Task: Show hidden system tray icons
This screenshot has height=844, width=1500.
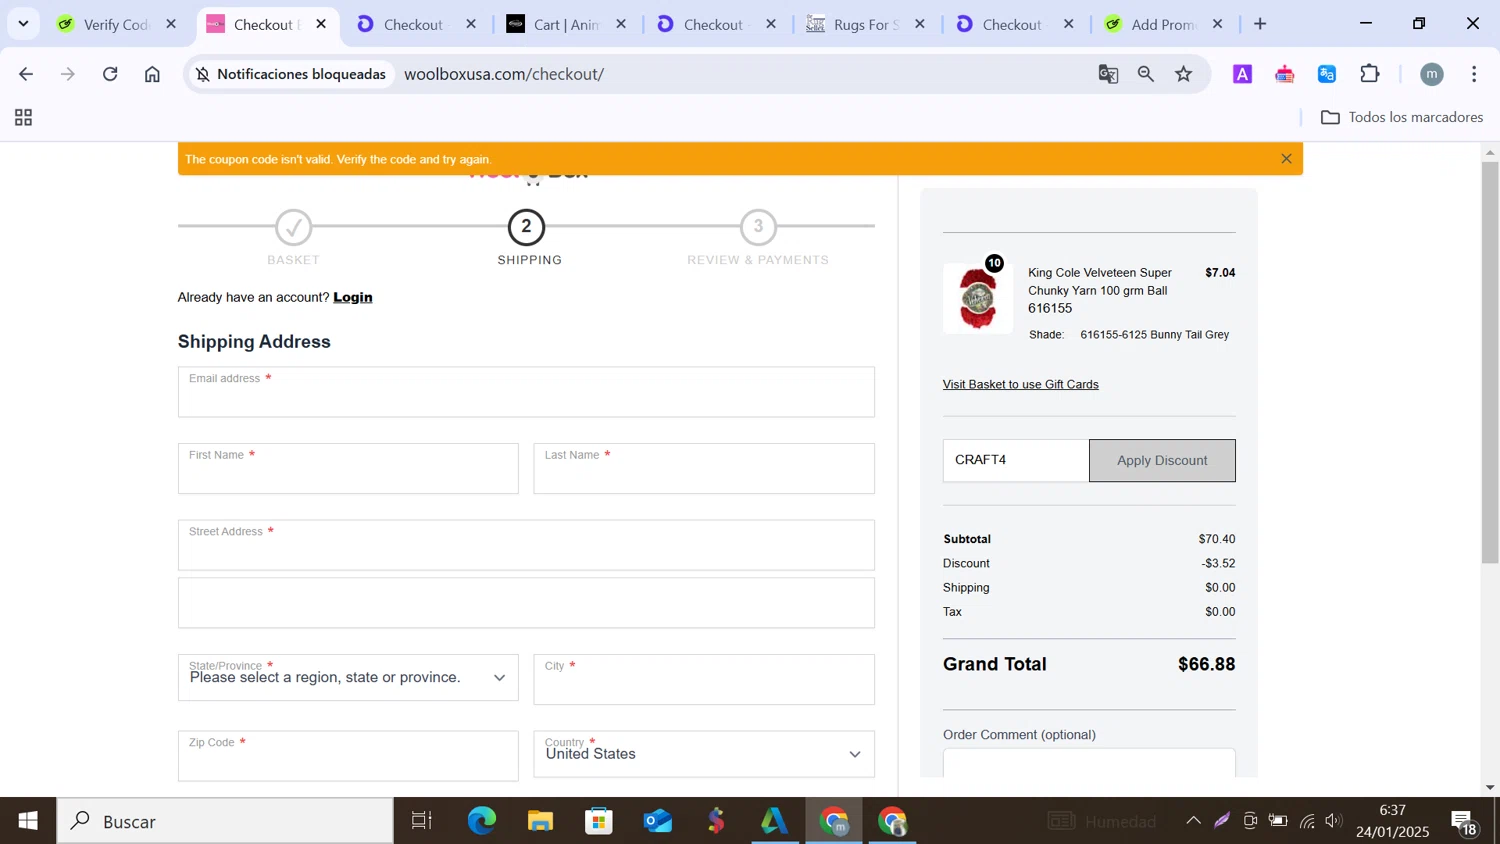Action: tap(1193, 821)
